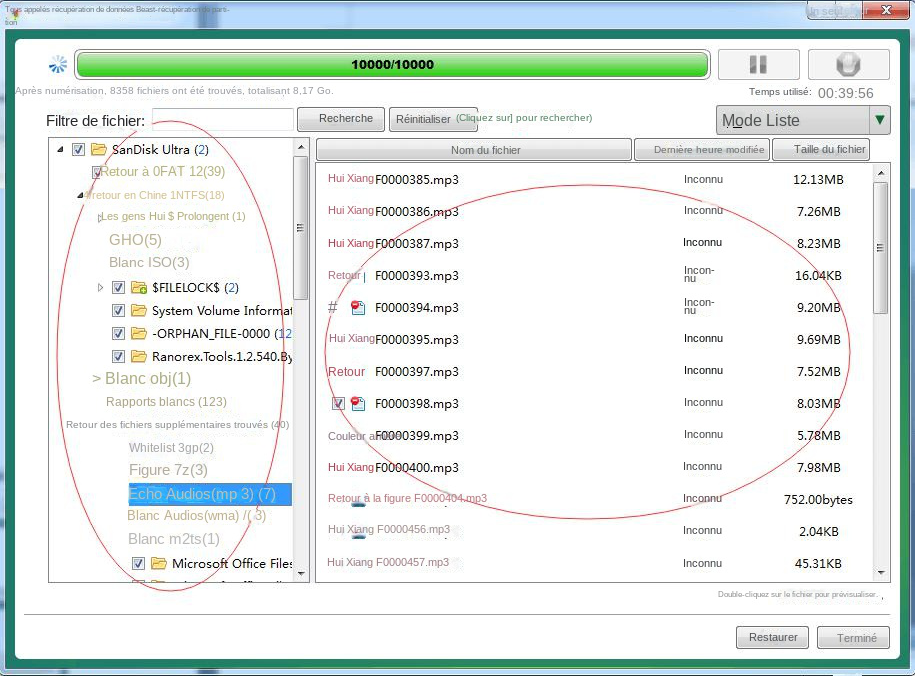Click the SanDisk Ultra drive folder icon

(98, 150)
